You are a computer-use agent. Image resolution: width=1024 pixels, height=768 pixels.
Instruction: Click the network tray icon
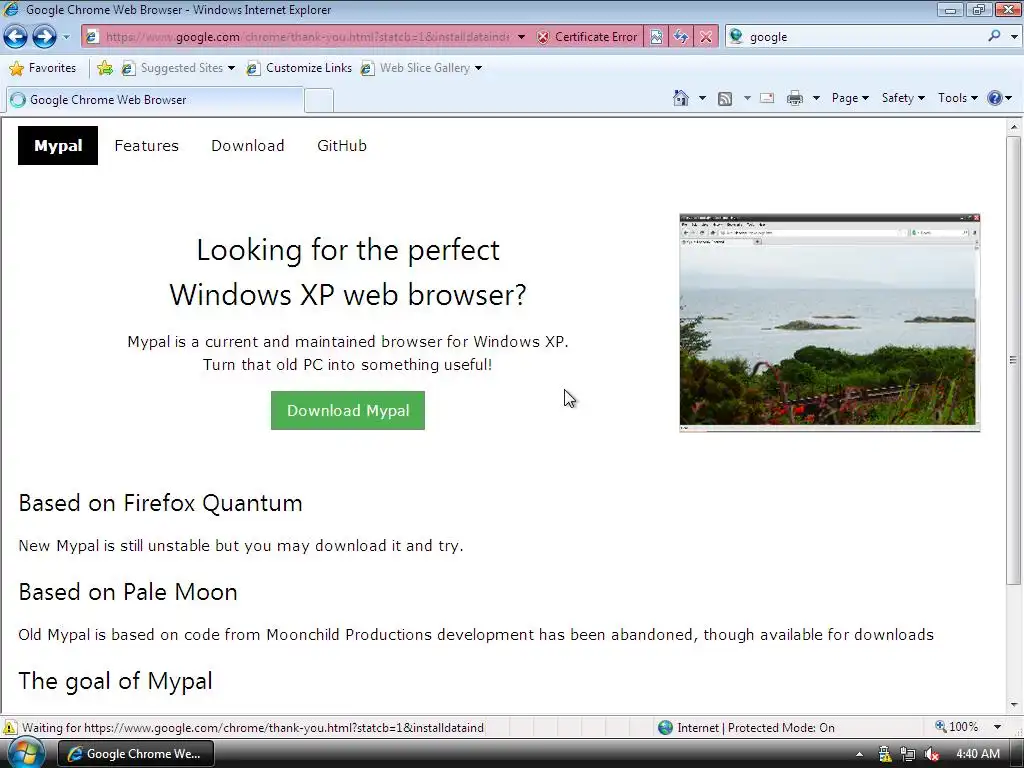(908, 754)
